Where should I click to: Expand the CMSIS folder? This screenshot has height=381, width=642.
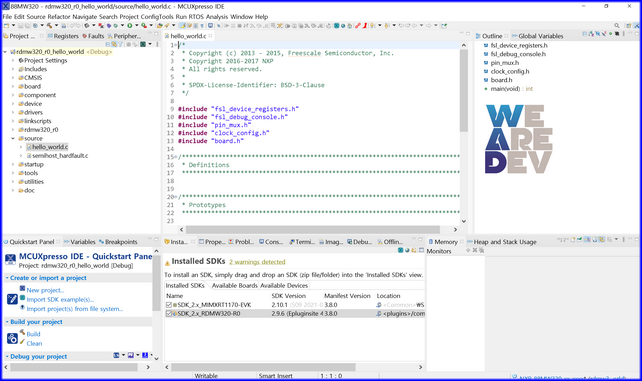13,78
